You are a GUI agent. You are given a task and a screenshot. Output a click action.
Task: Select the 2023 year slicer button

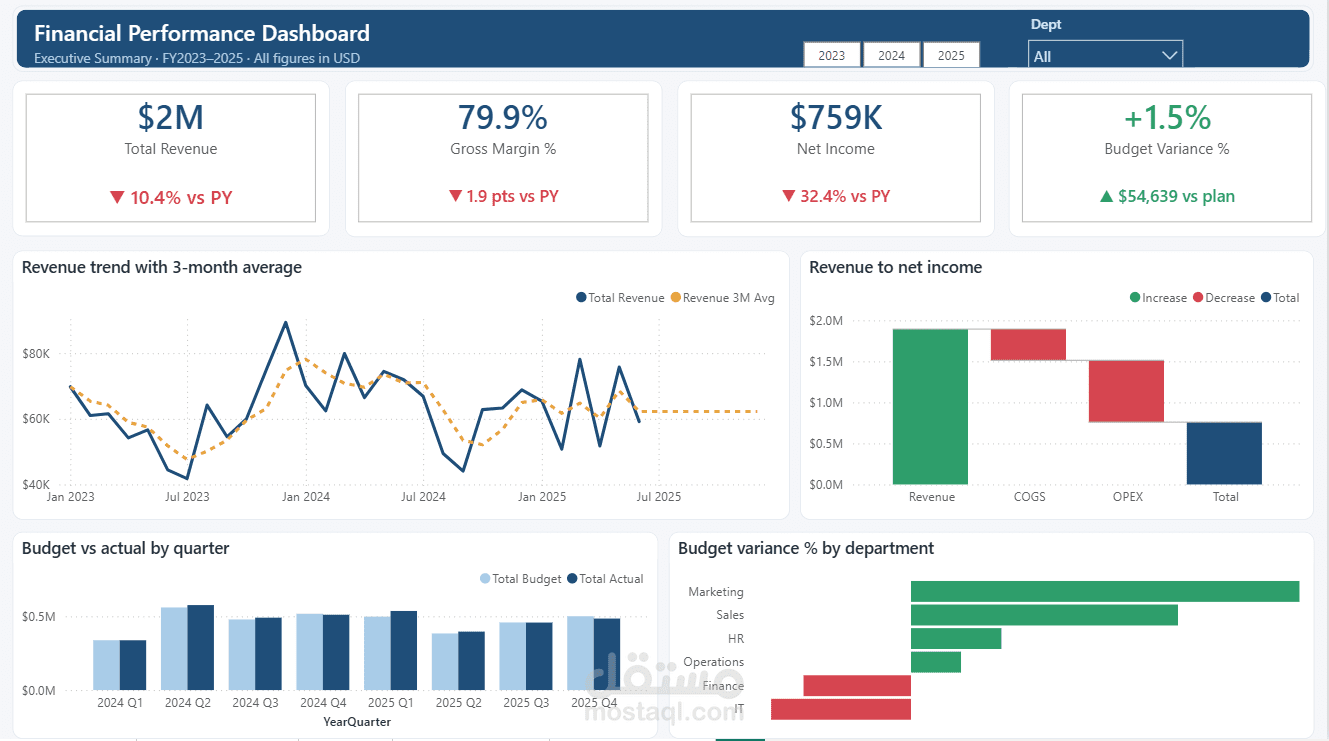pyautogui.click(x=832, y=55)
